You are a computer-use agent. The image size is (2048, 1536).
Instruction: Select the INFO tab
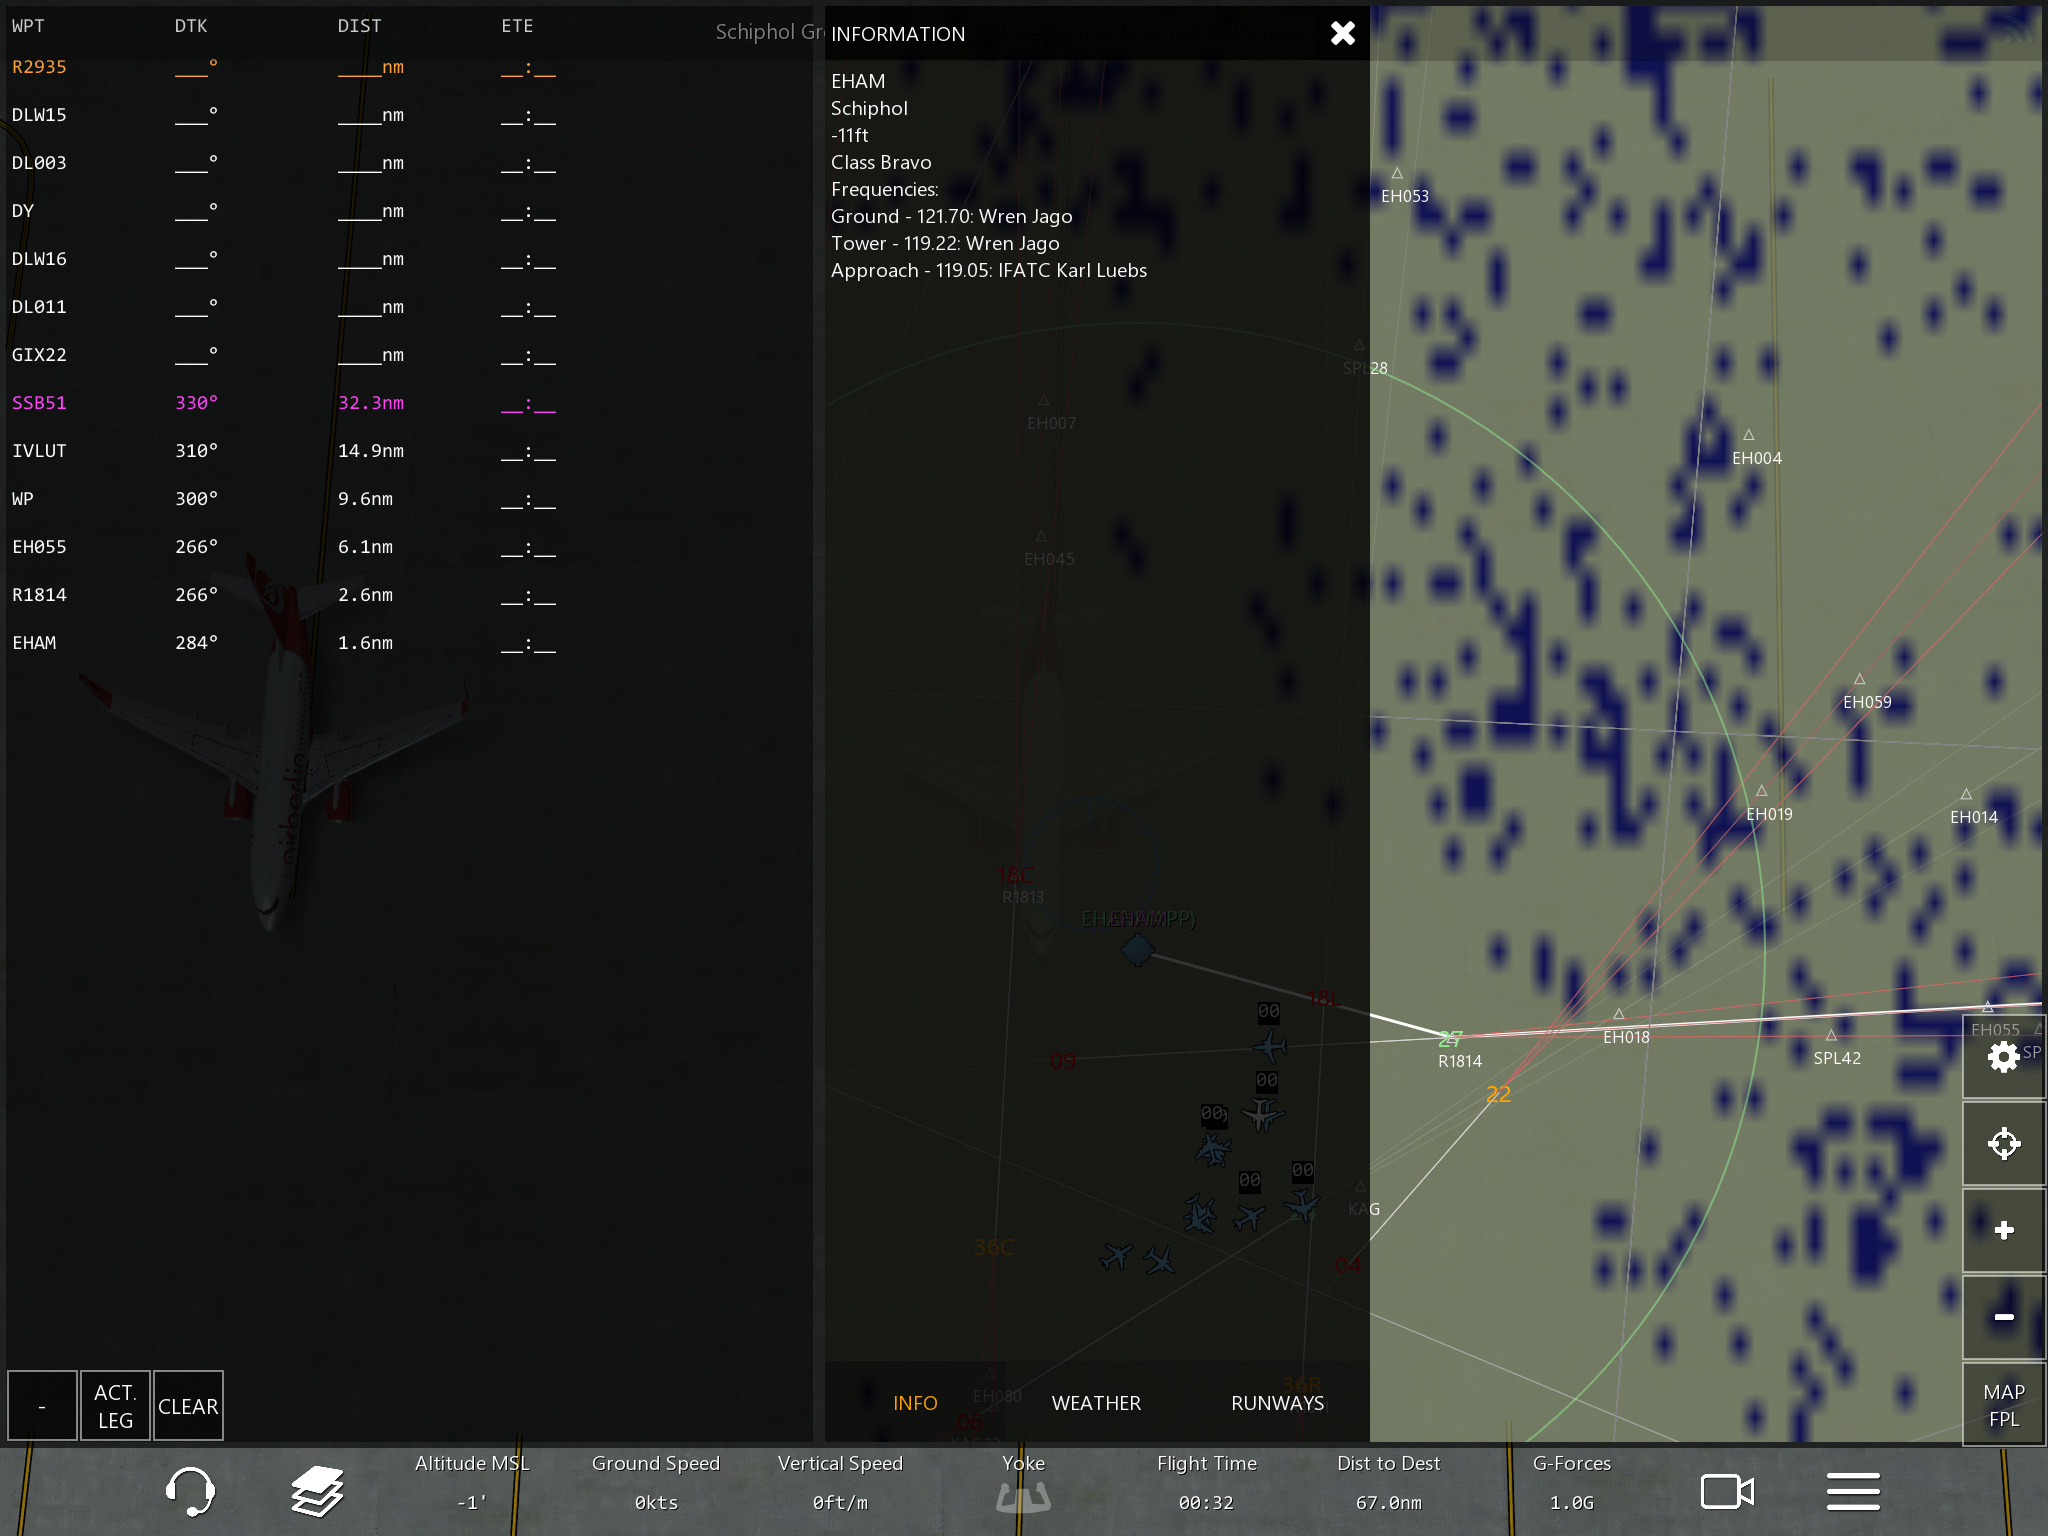tap(915, 1403)
